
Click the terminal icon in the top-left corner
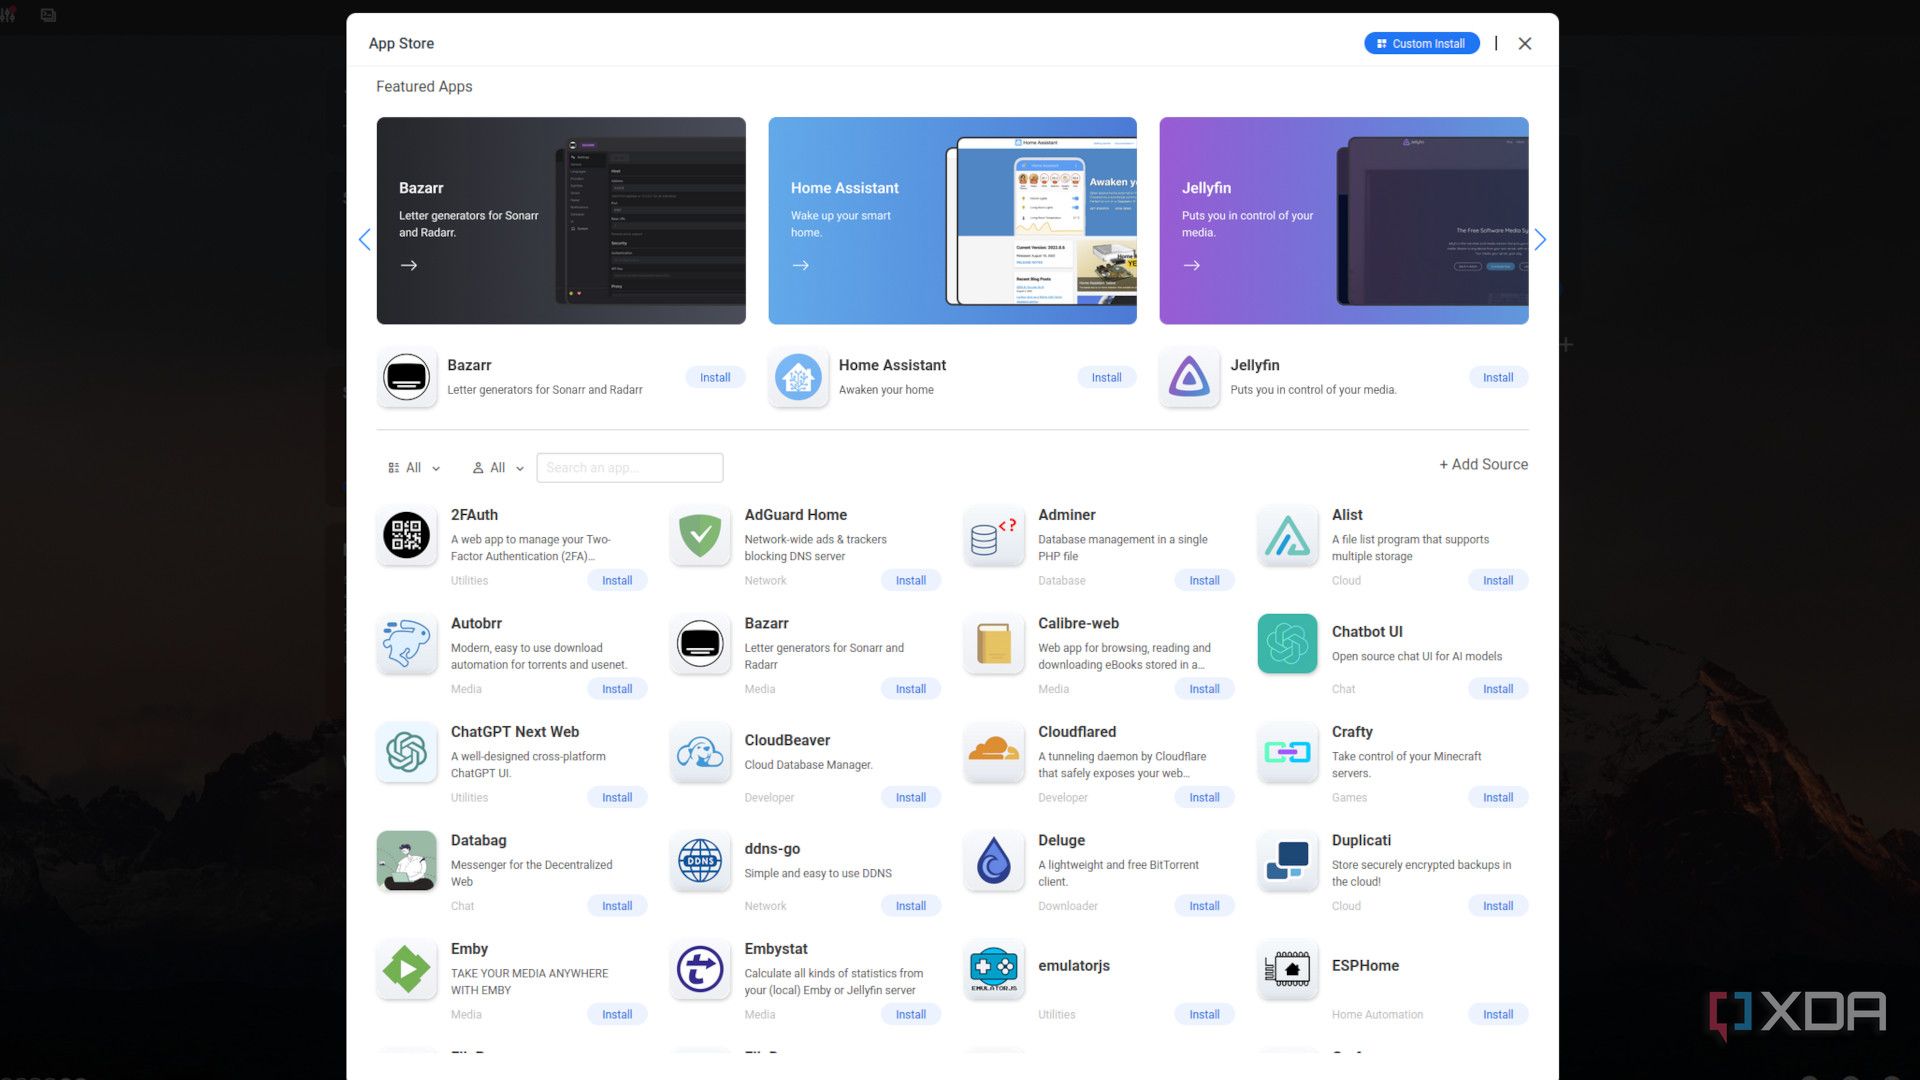(48, 15)
